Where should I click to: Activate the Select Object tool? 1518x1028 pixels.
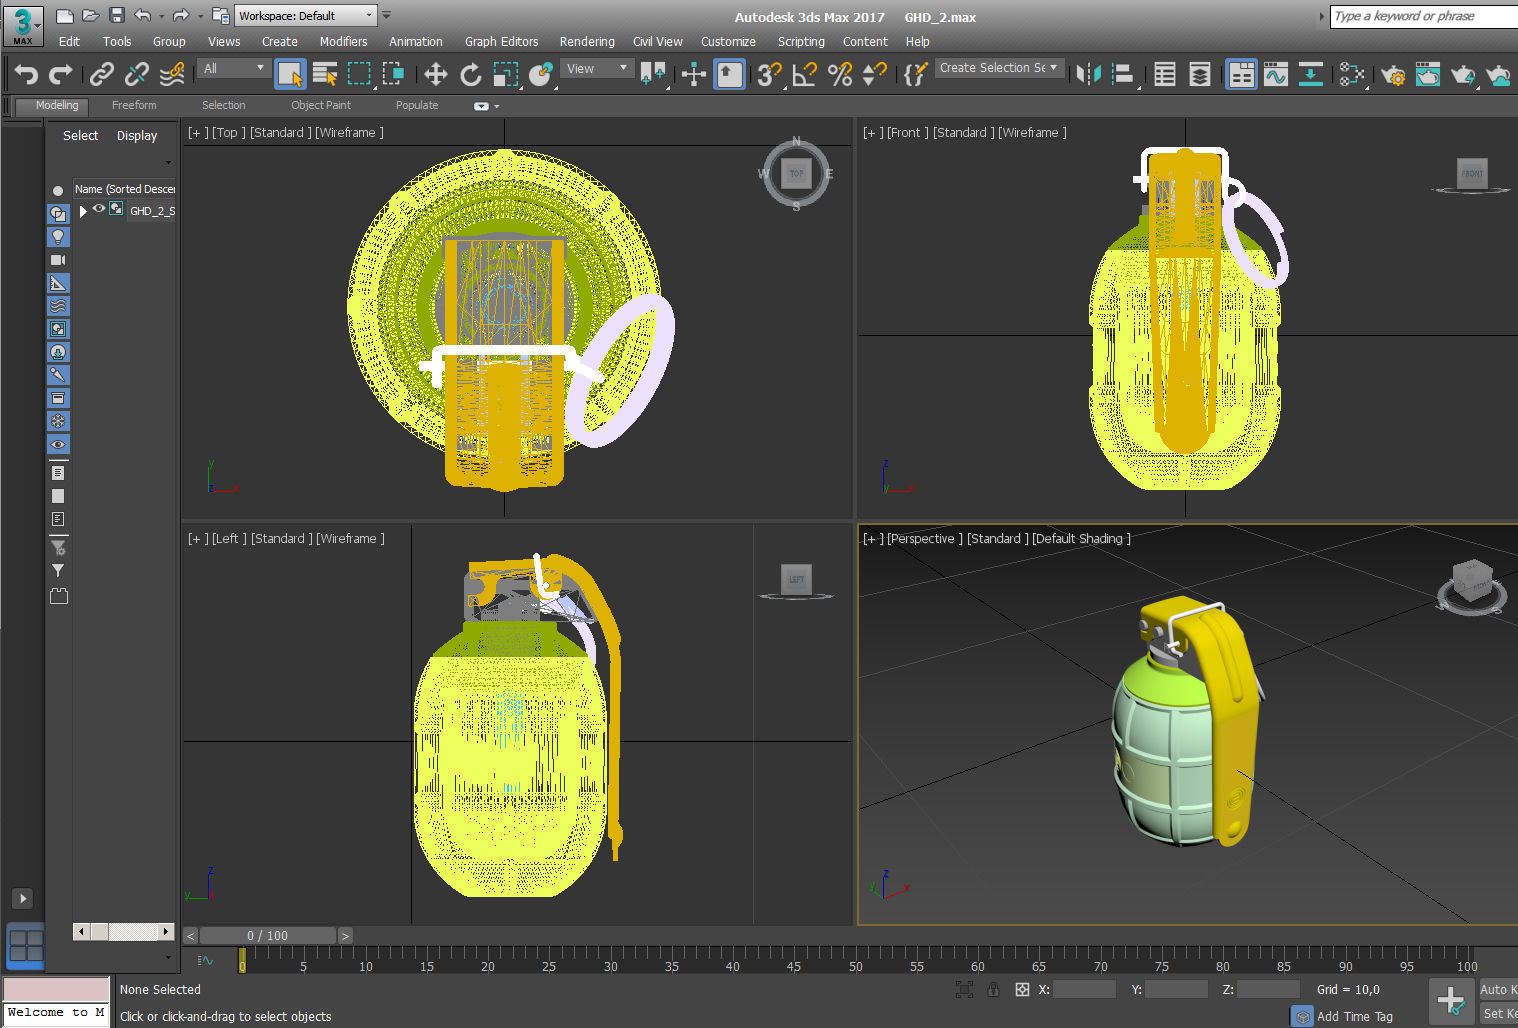[290, 74]
